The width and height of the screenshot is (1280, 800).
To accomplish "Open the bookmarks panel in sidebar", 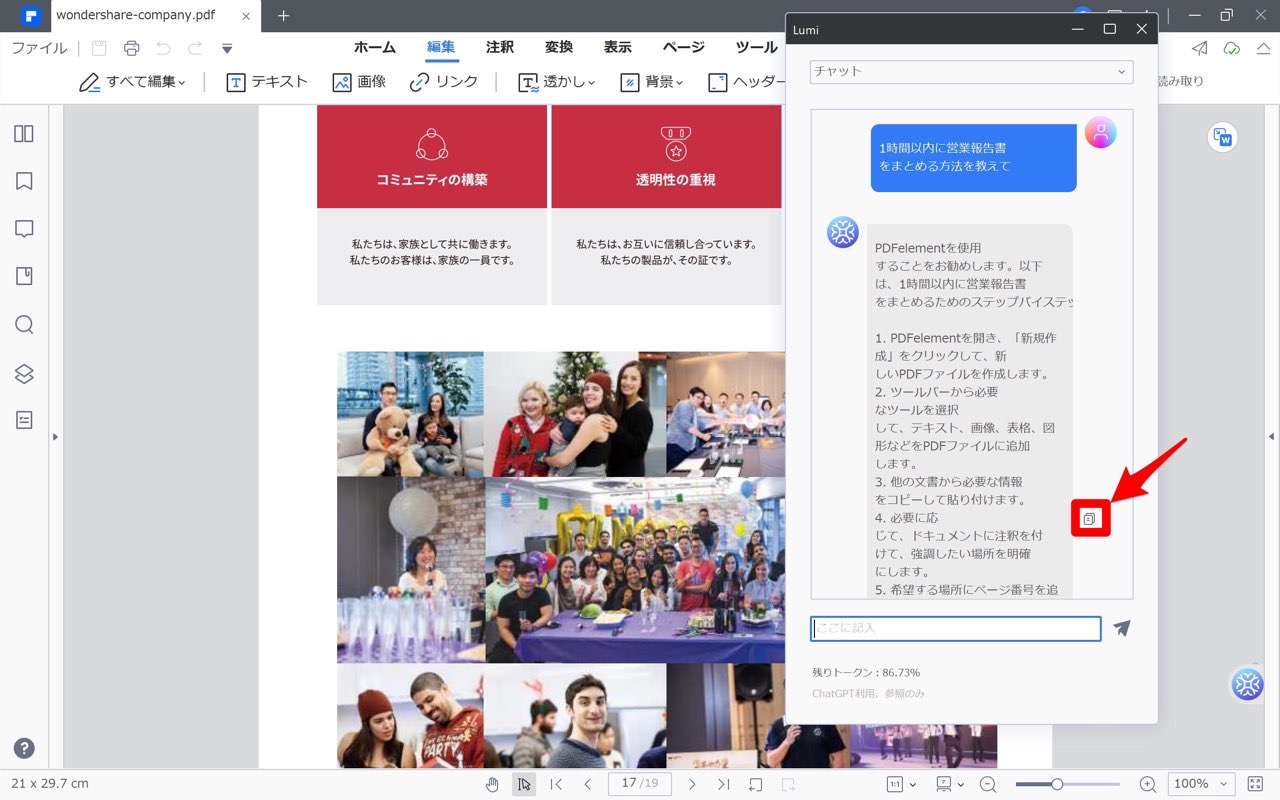I will 24,181.
